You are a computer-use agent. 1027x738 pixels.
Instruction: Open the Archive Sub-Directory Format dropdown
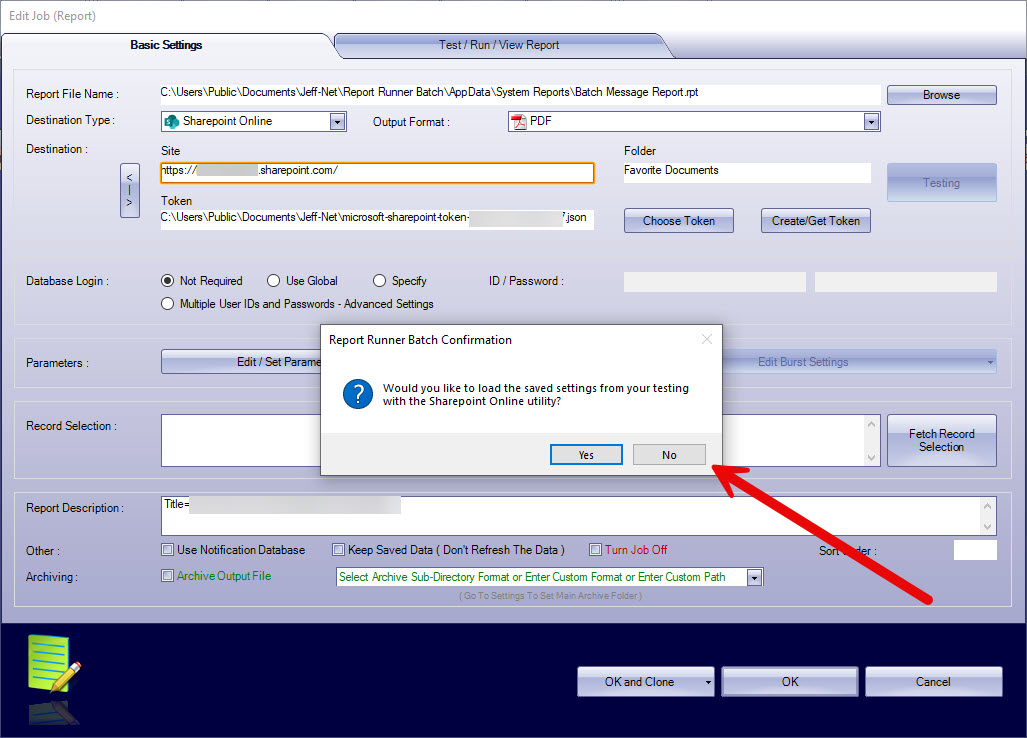coord(754,577)
